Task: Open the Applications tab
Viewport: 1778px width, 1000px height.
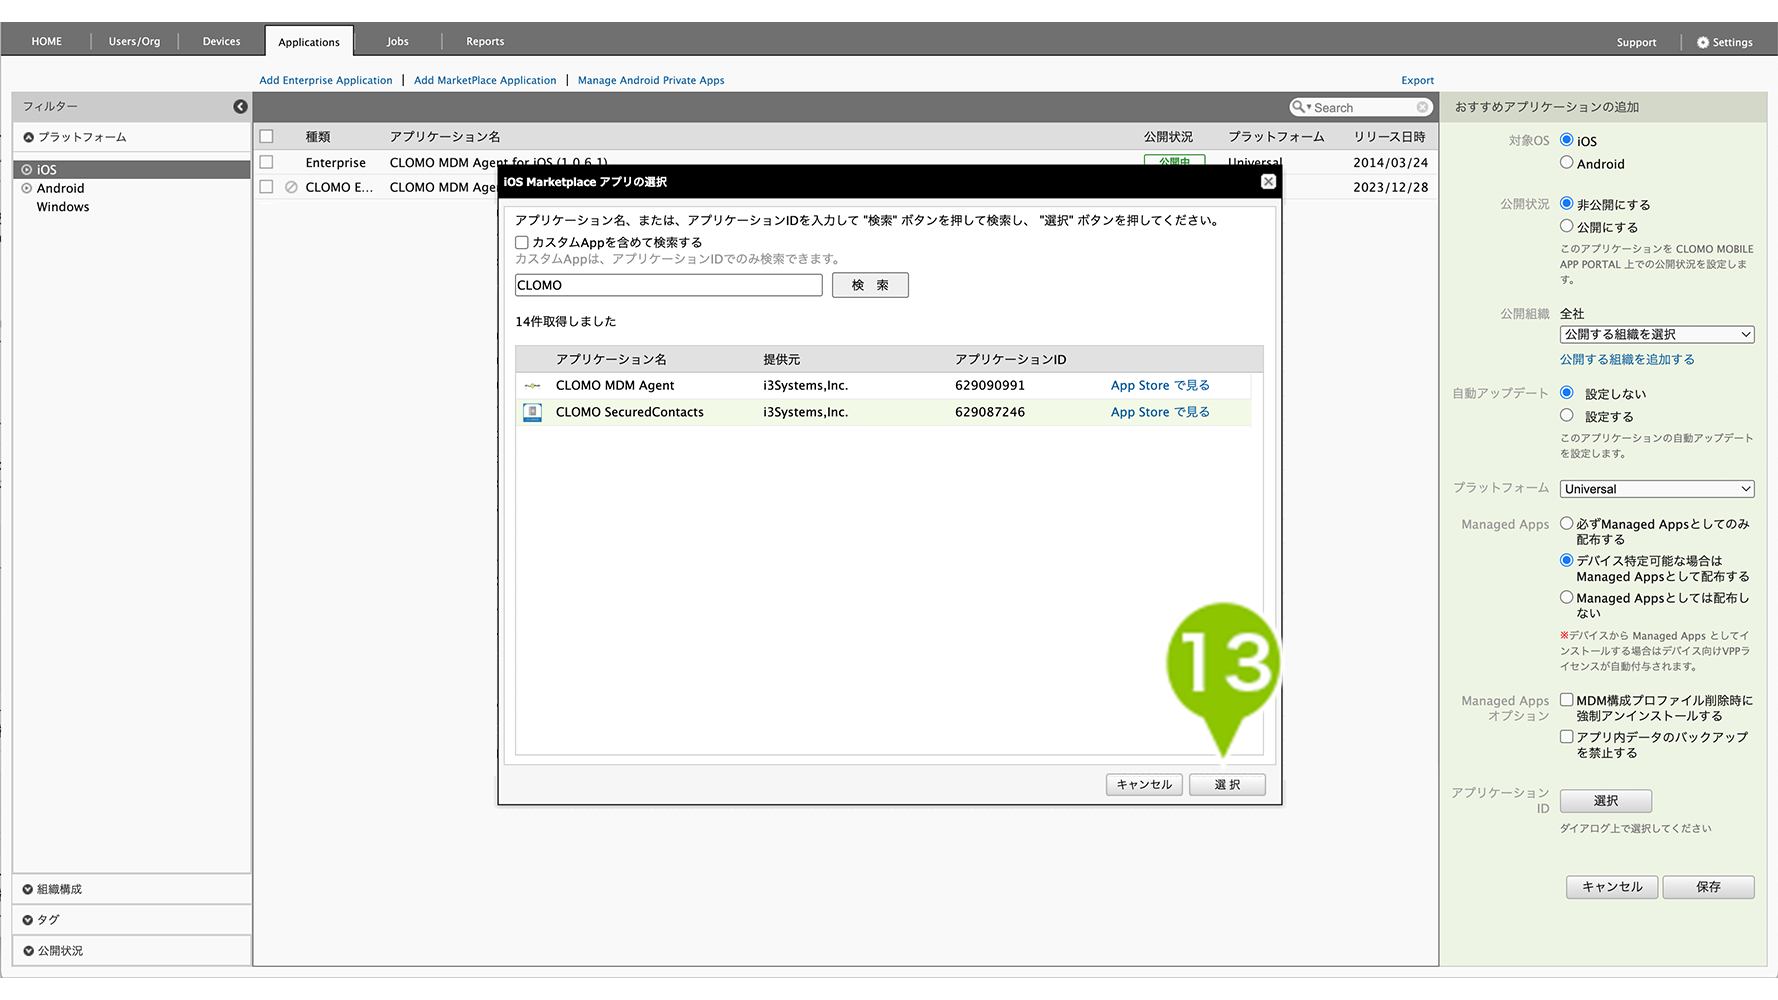Action: 309,42
